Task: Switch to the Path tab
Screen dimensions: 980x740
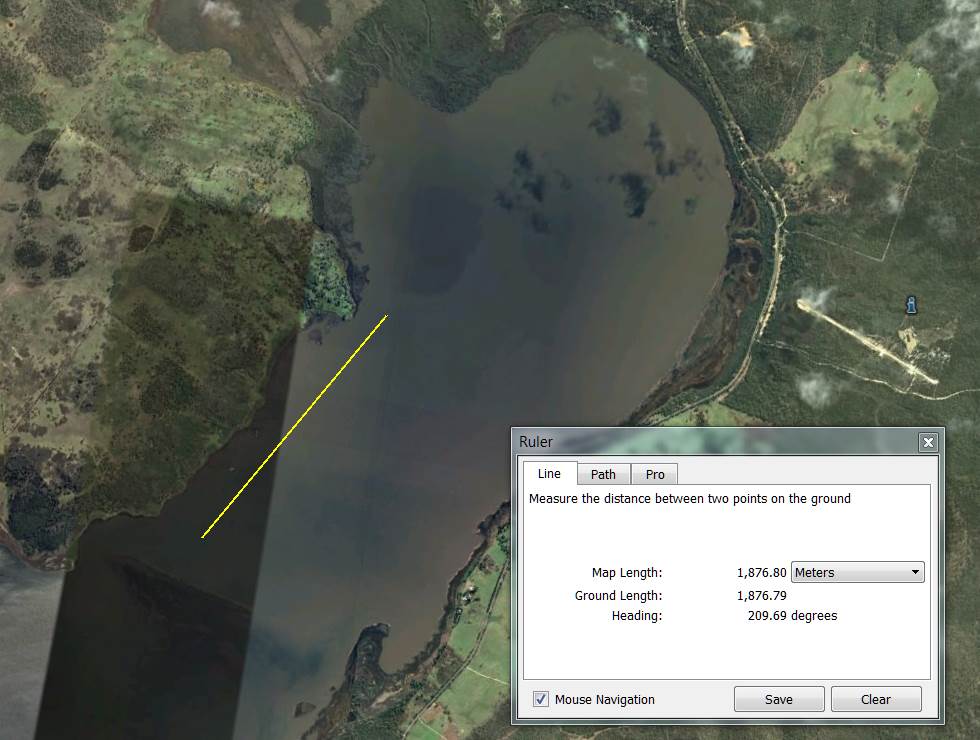Action: coord(603,474)
